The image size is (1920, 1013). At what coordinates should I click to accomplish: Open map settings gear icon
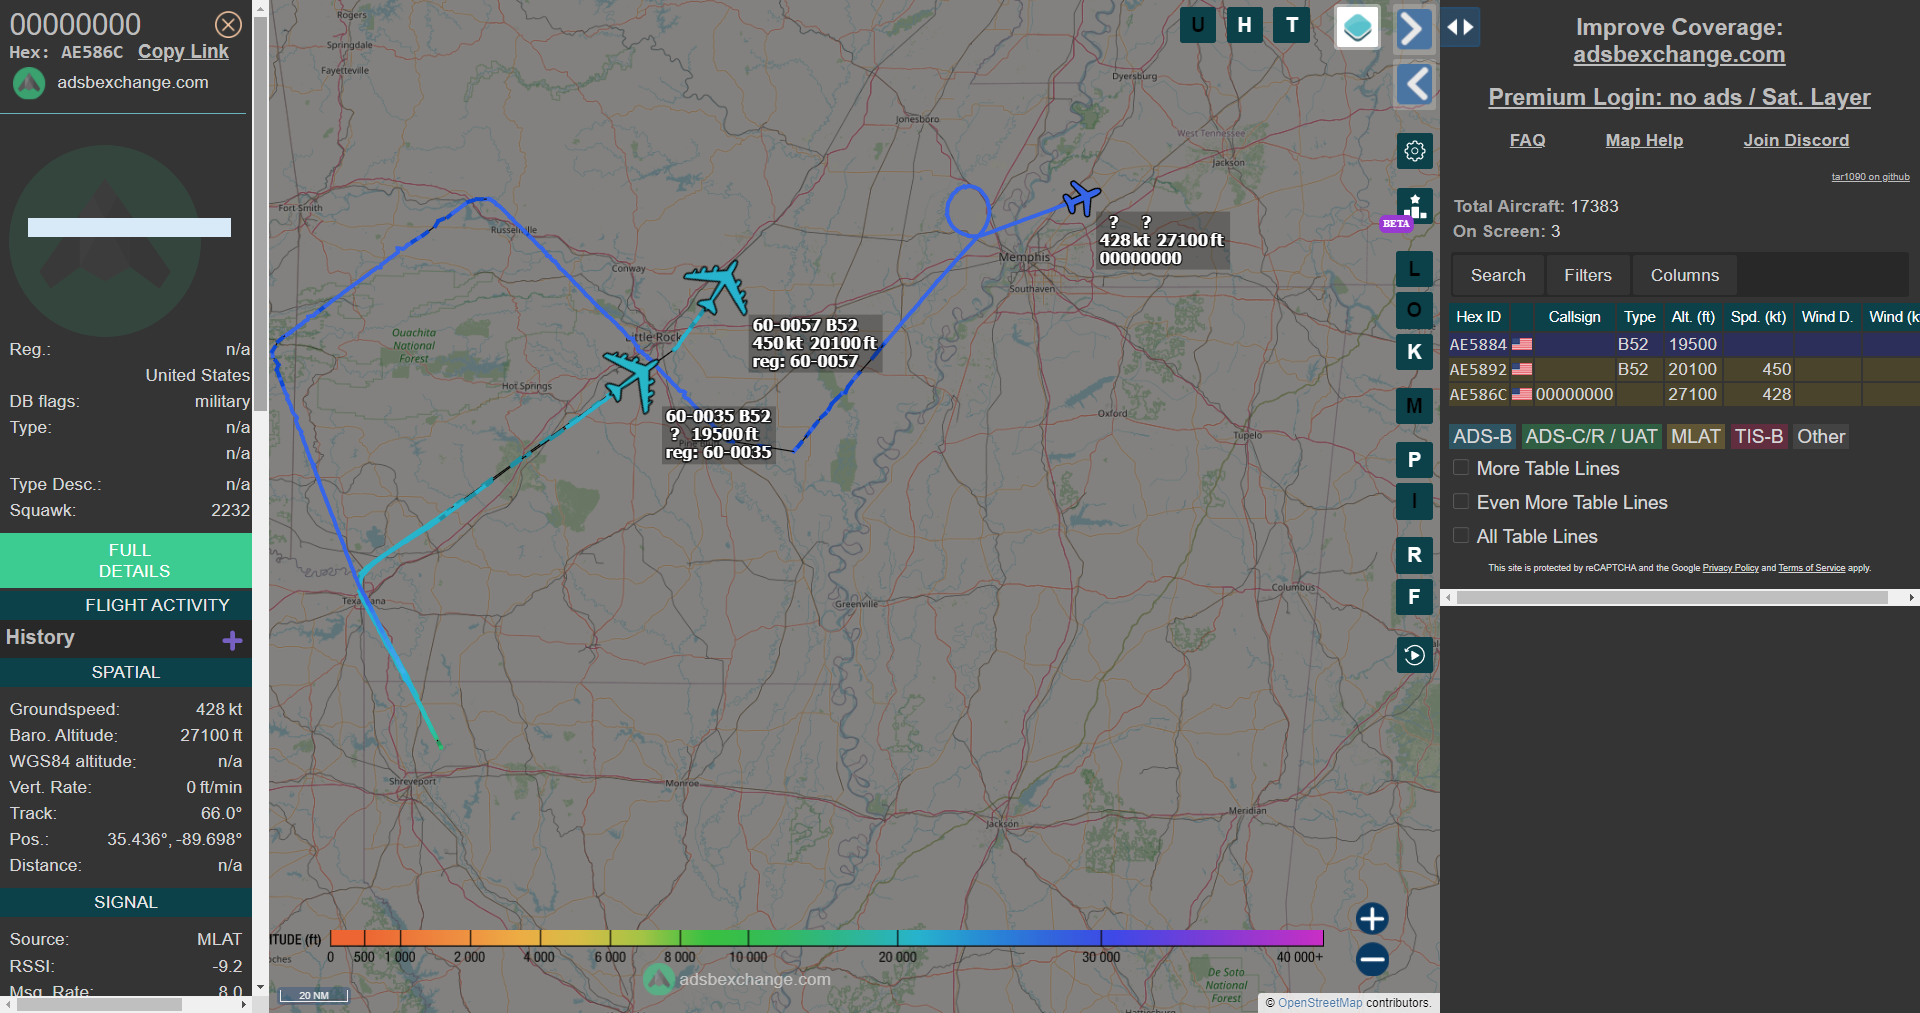click(1414, 151)
